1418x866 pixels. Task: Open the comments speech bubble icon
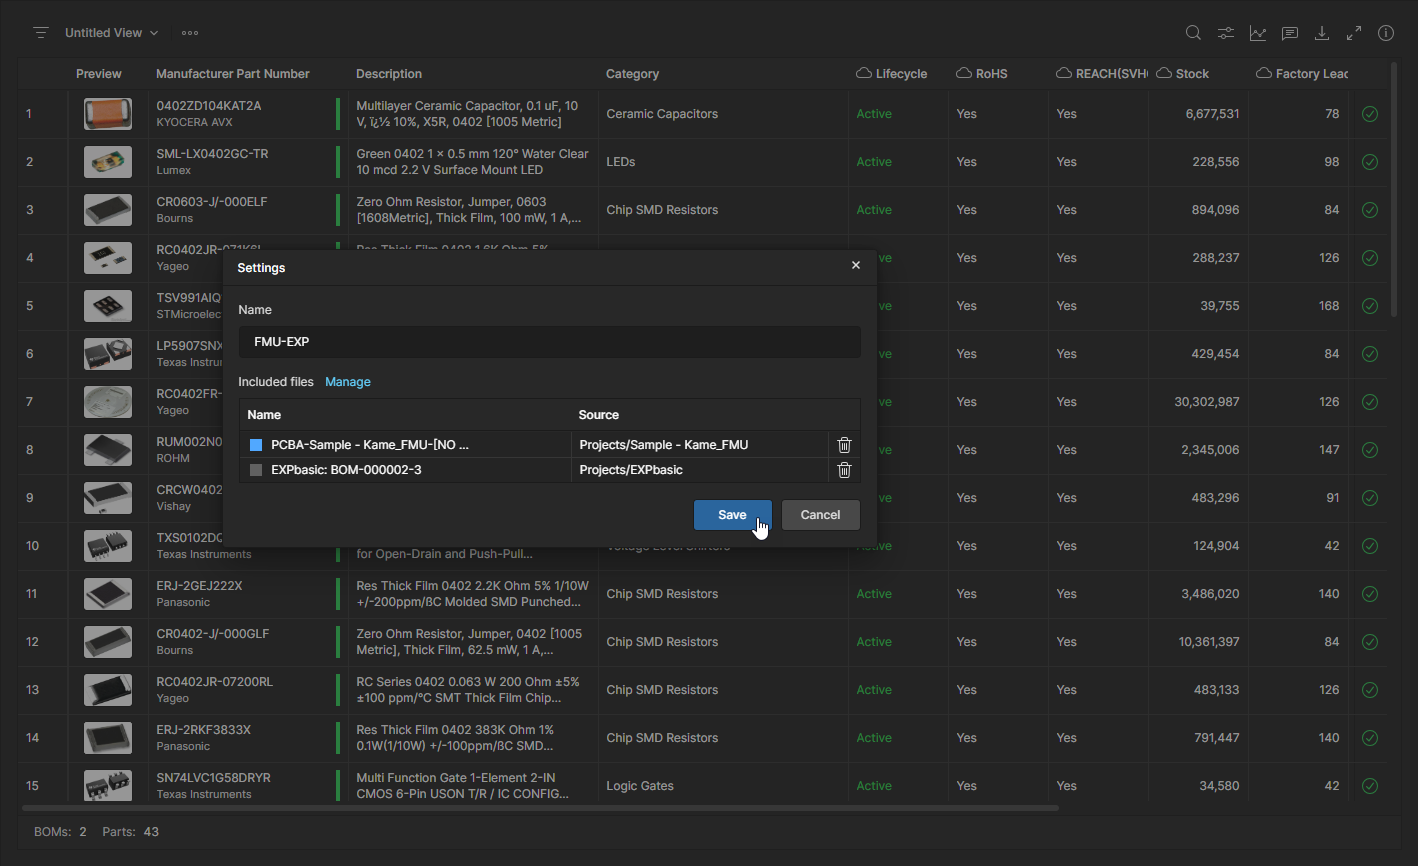(x=1290, y=33)
